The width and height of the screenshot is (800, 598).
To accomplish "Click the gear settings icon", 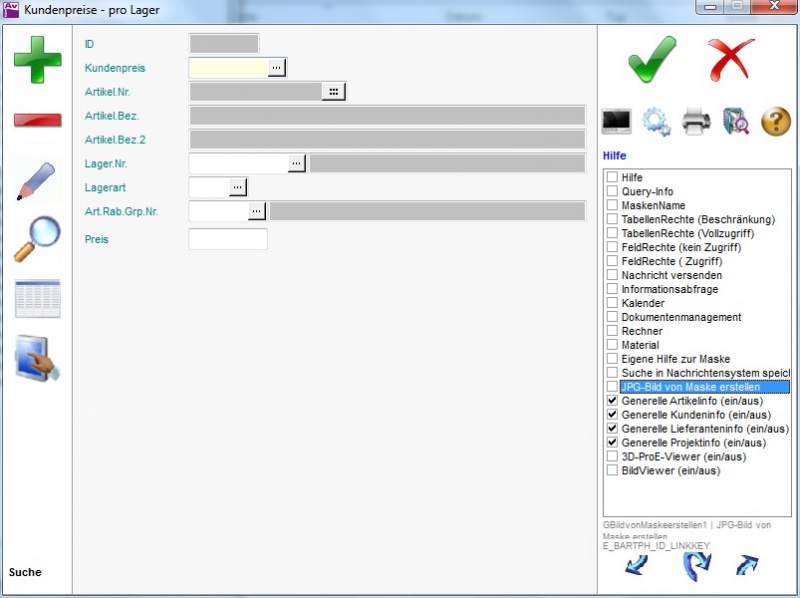I will click(656, 122).
